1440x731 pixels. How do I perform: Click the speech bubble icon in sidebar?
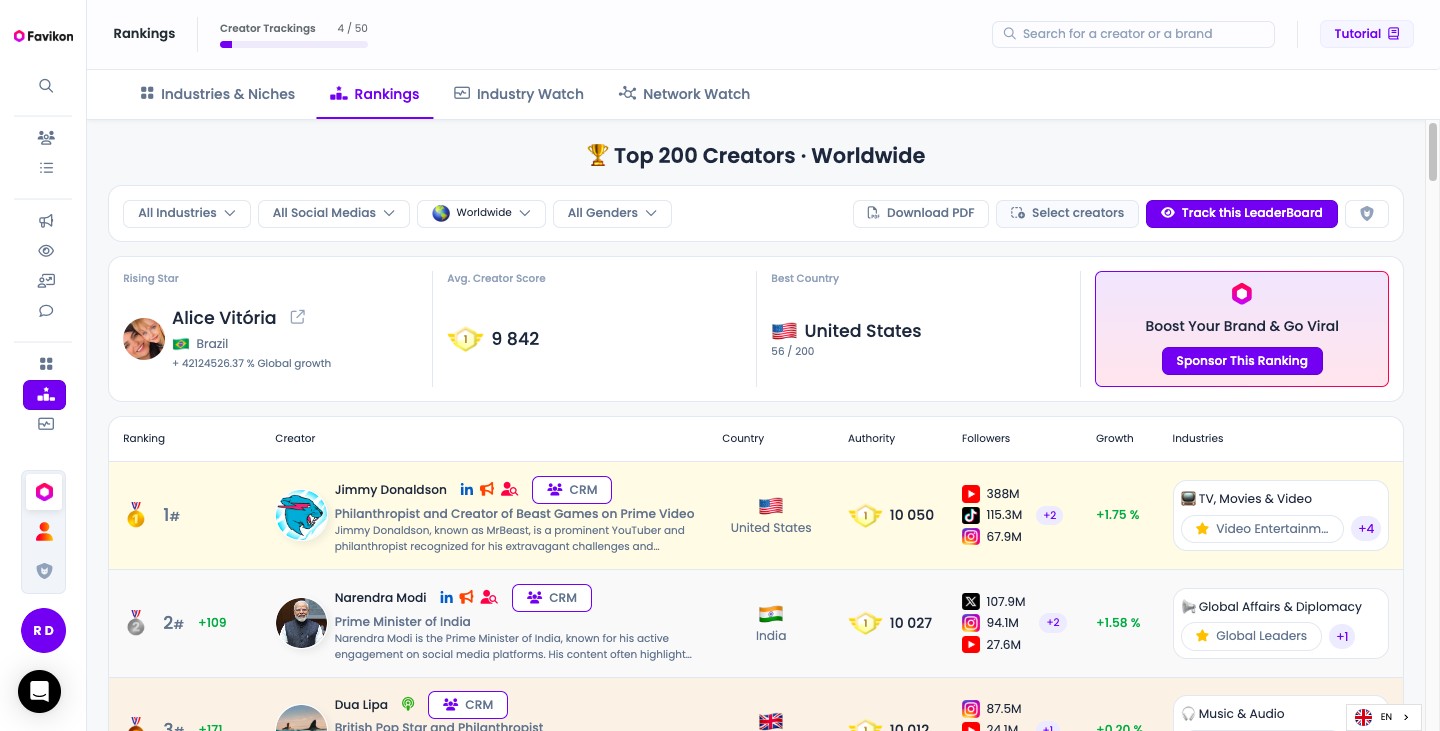click(x=46, y=311)
